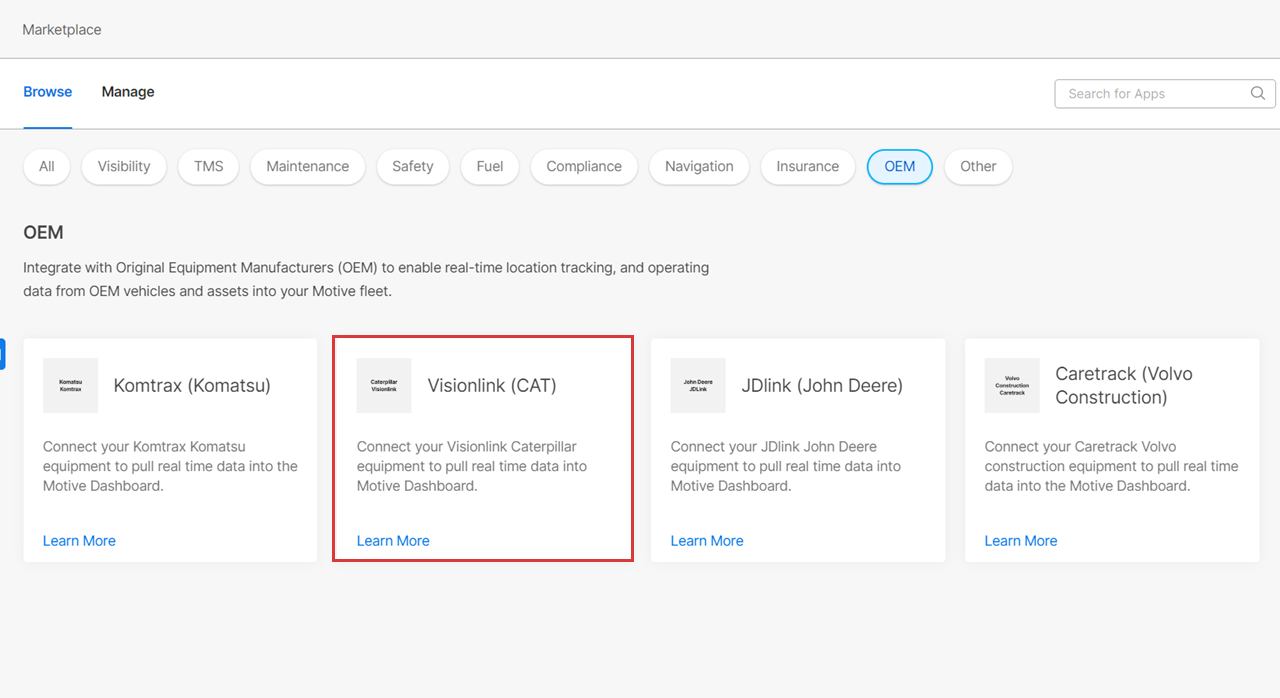Focus the Search for Apps field
The height and width of the screenshot is (698, 1280).
(1150, 94)
